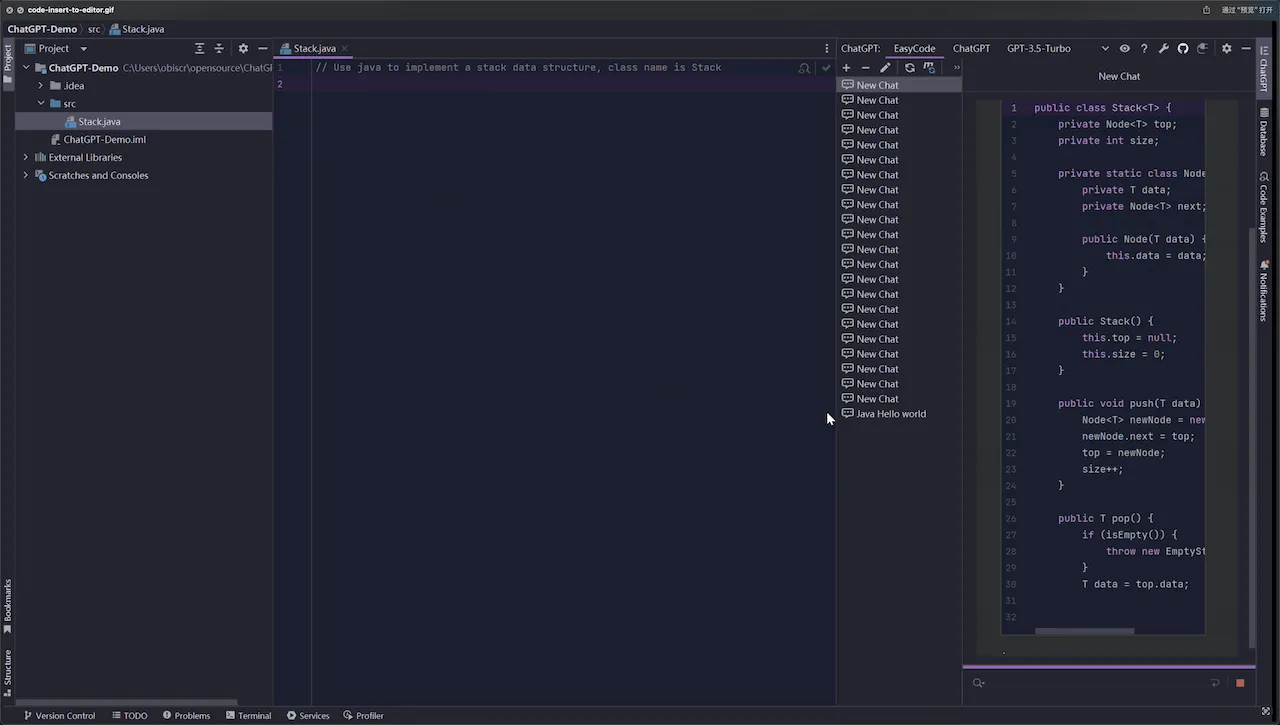Open editor tabs more options menu
This screenshot has height=725, width=1280.
(x=826, y=48)
